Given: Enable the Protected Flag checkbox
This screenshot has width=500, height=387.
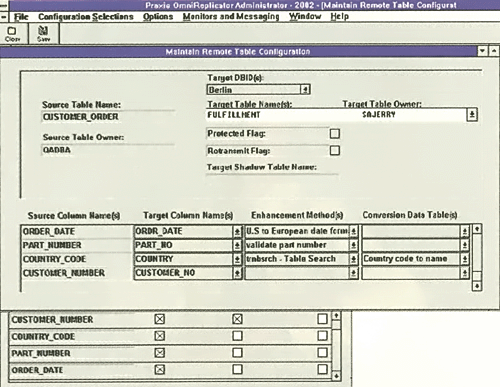Looking at the screenshot, I should pos(335,134).
